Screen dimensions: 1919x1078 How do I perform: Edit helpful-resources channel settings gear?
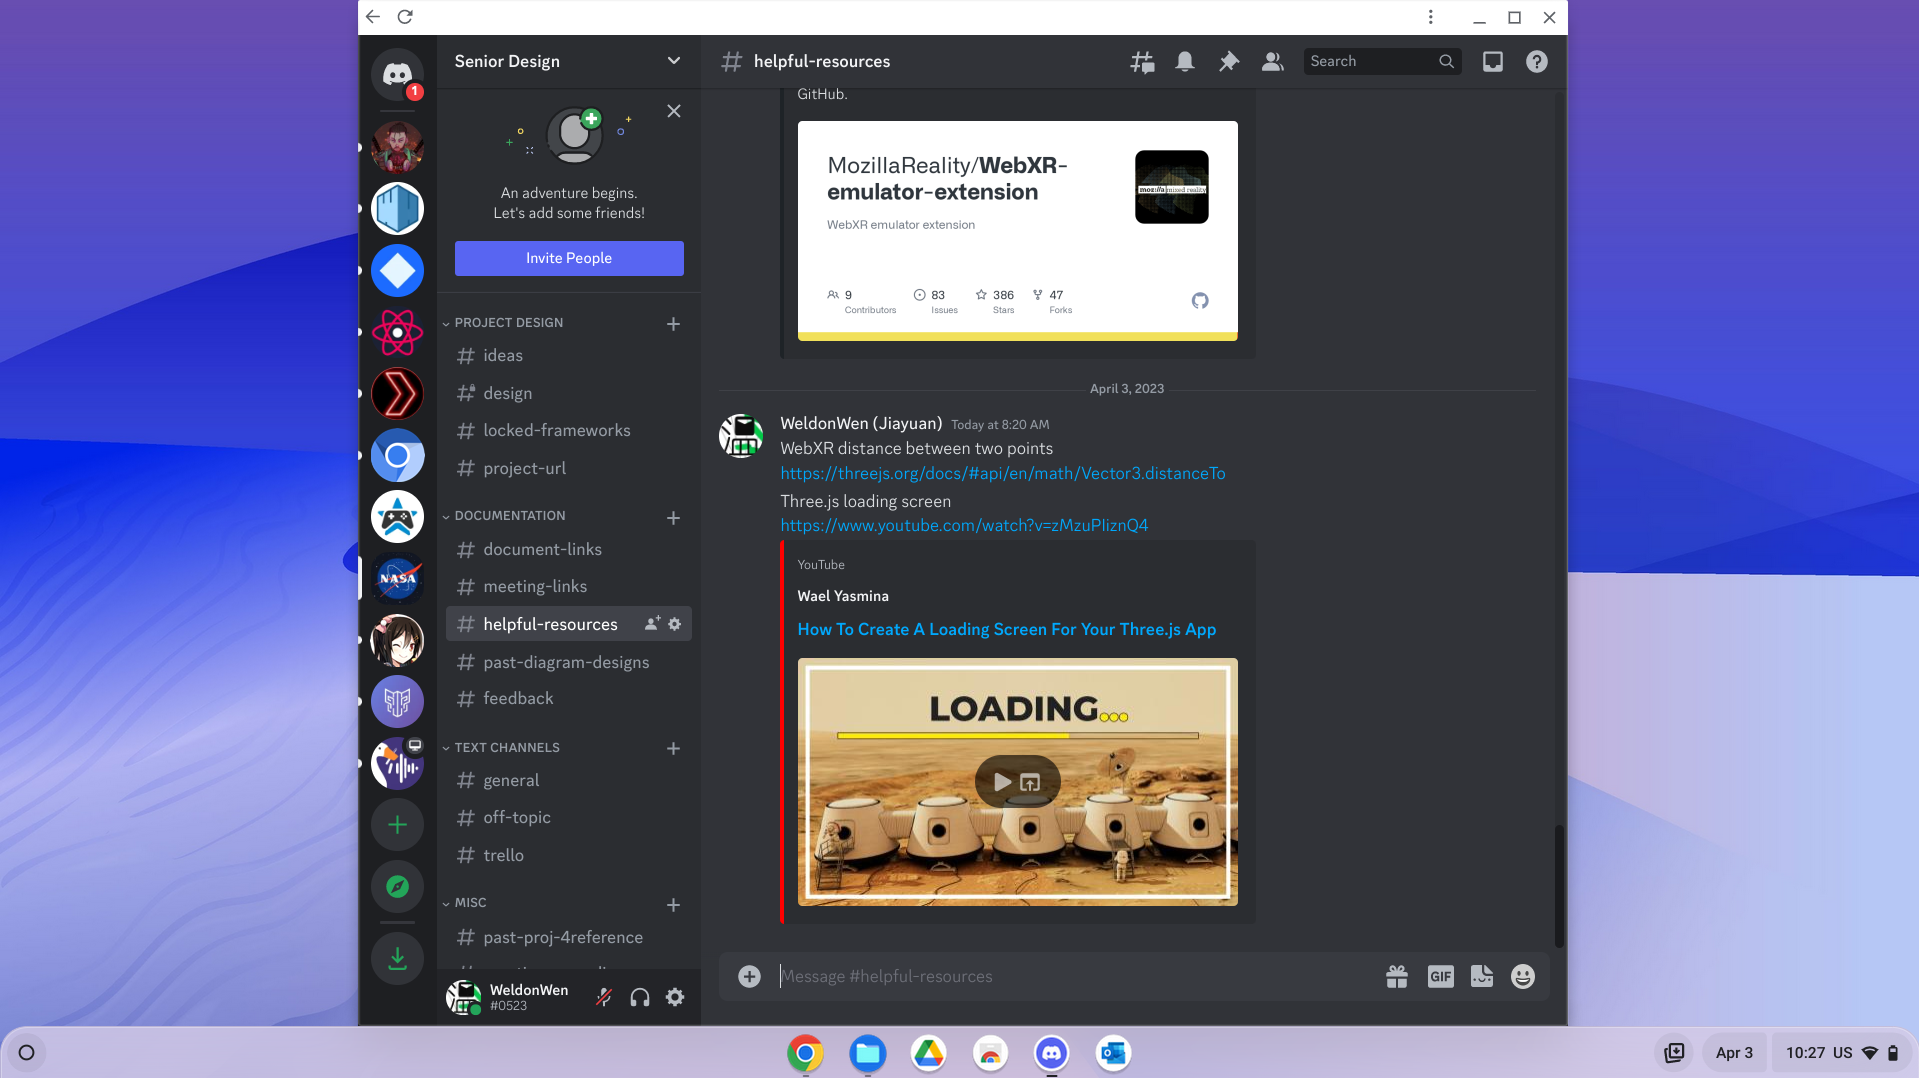click(675, 624)
